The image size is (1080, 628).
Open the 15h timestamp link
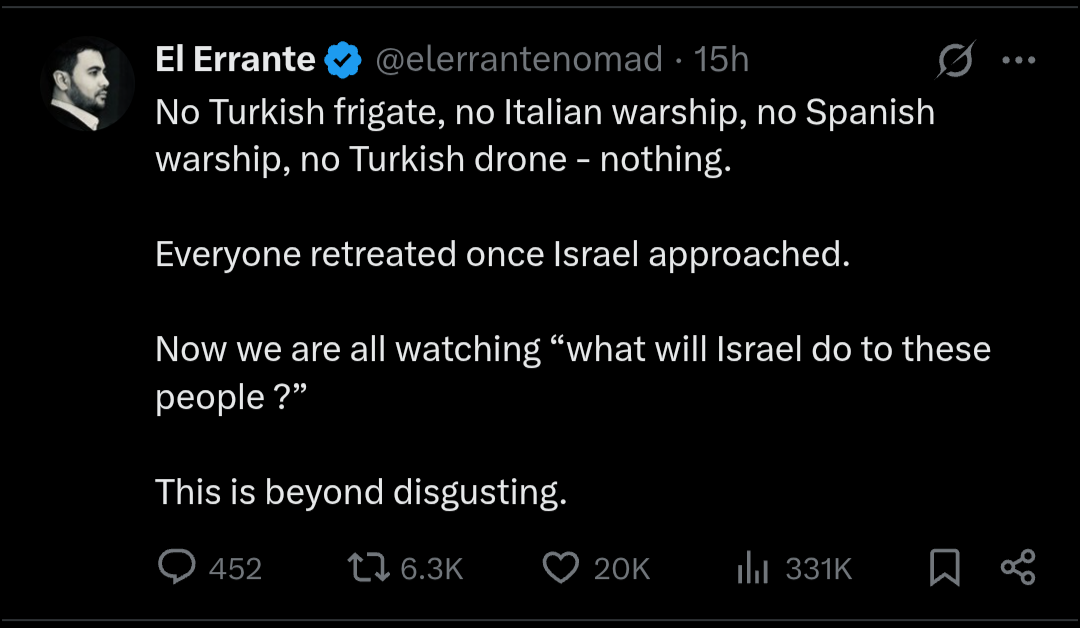[721, 60]
